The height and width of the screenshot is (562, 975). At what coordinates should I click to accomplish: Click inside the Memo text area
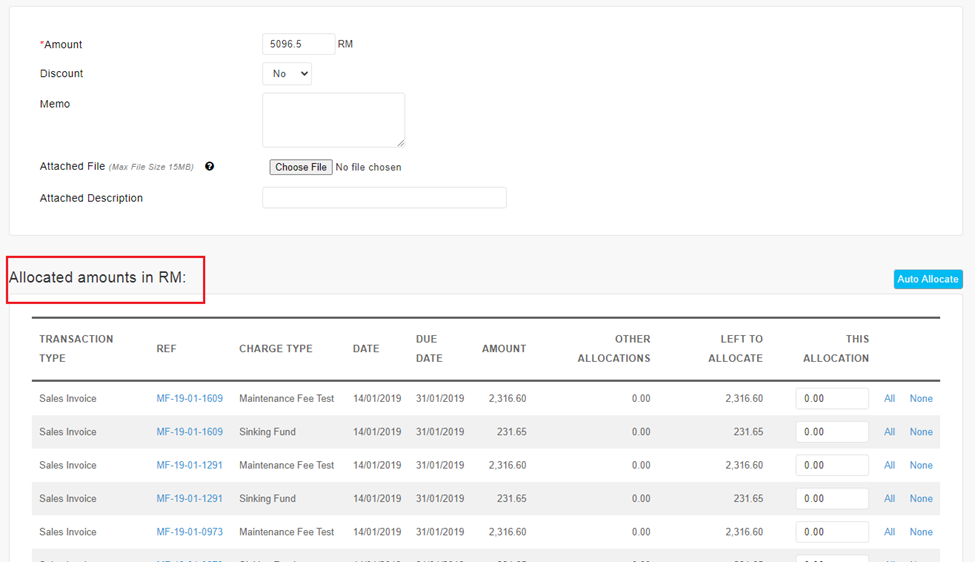pyautogui.click(x=333, y=120)
